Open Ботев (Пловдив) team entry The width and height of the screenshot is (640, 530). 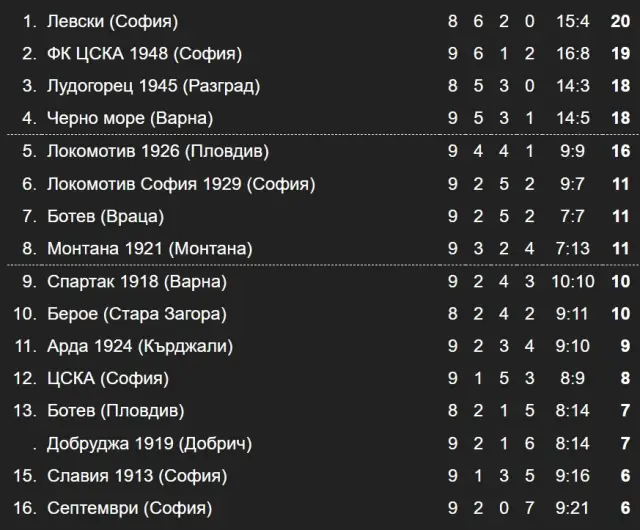tap(116, 410)
